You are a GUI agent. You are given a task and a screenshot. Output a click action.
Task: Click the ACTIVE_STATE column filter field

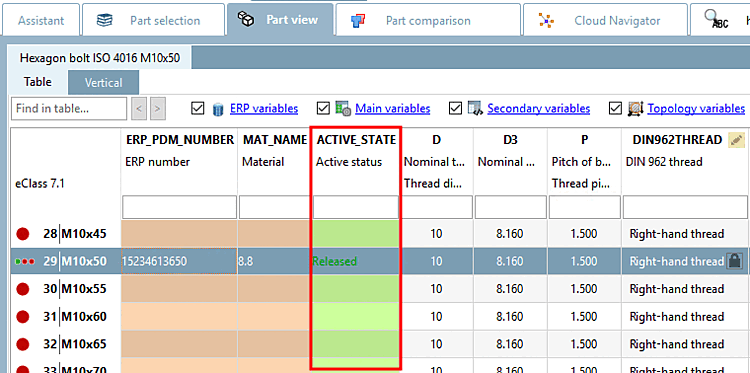click(x=356, y=207)
